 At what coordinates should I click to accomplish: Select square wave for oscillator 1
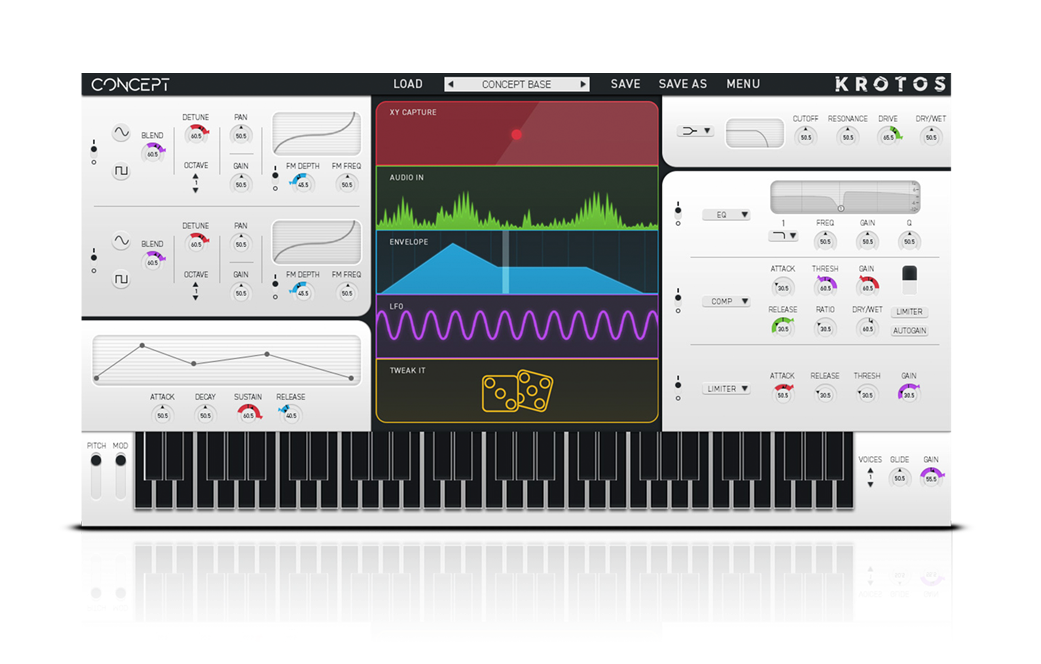click(x=121, y=171)
